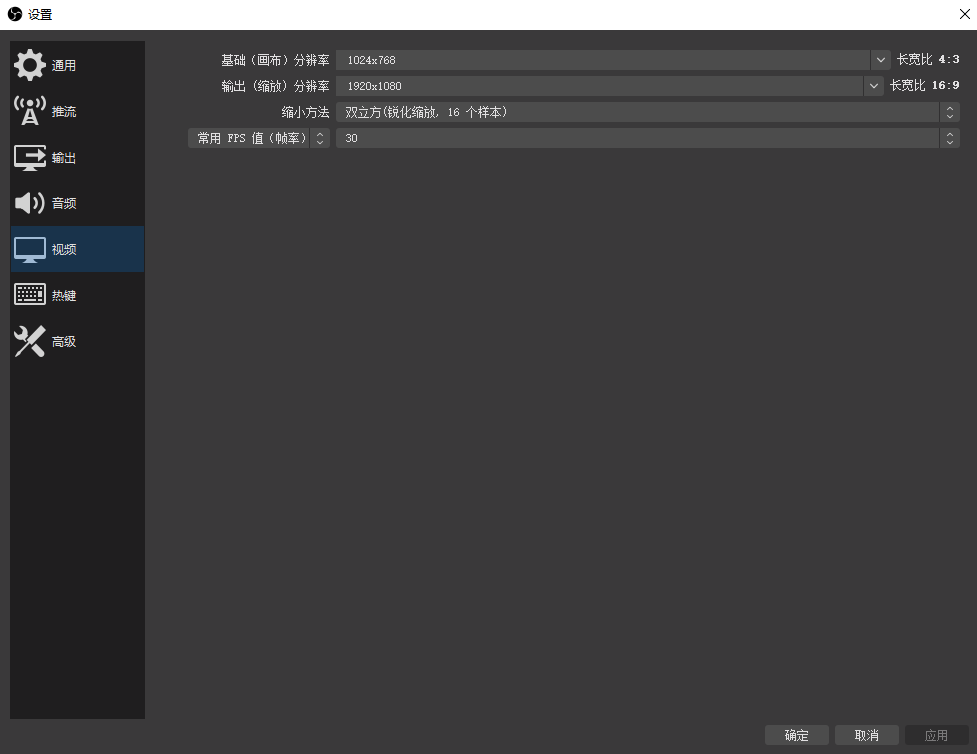The height and width of the screenshot is (754, 977).
Task: Close the 设置 settings window
Action: (x=965, y=14)
